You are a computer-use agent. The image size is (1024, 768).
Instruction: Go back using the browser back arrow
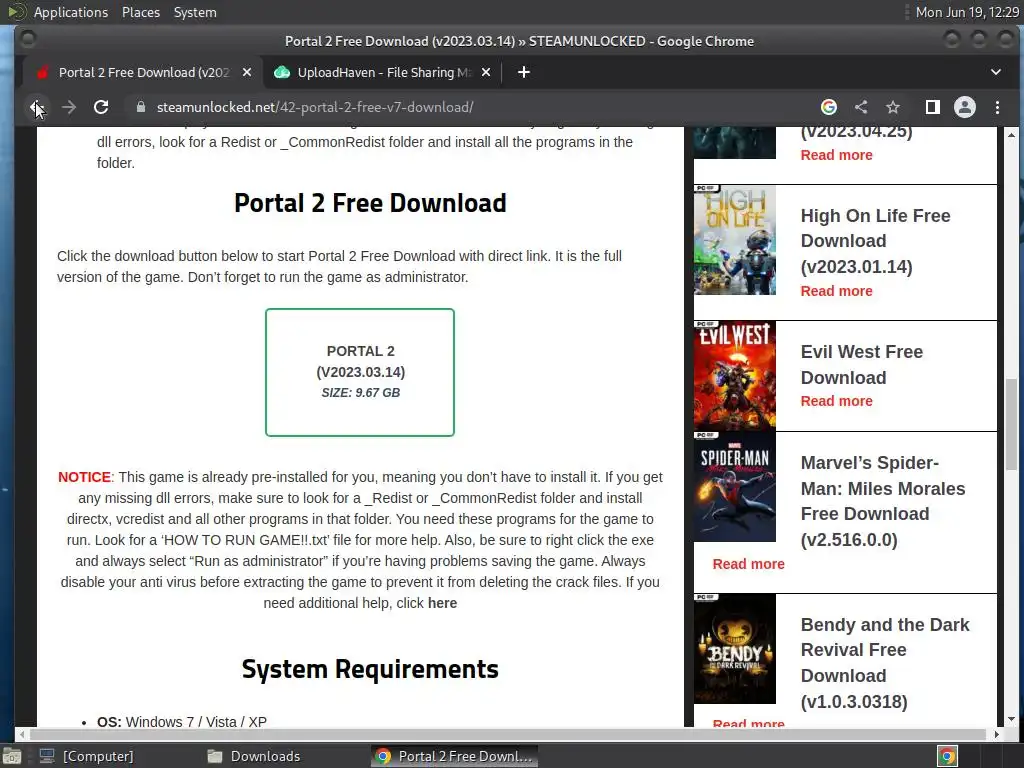[36, 107]
